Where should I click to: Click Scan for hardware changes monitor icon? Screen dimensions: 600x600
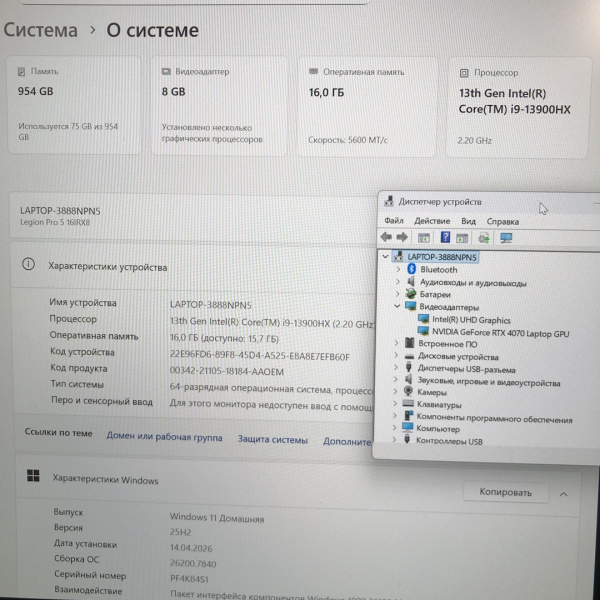pyautogui.click(x=506, y=238)
